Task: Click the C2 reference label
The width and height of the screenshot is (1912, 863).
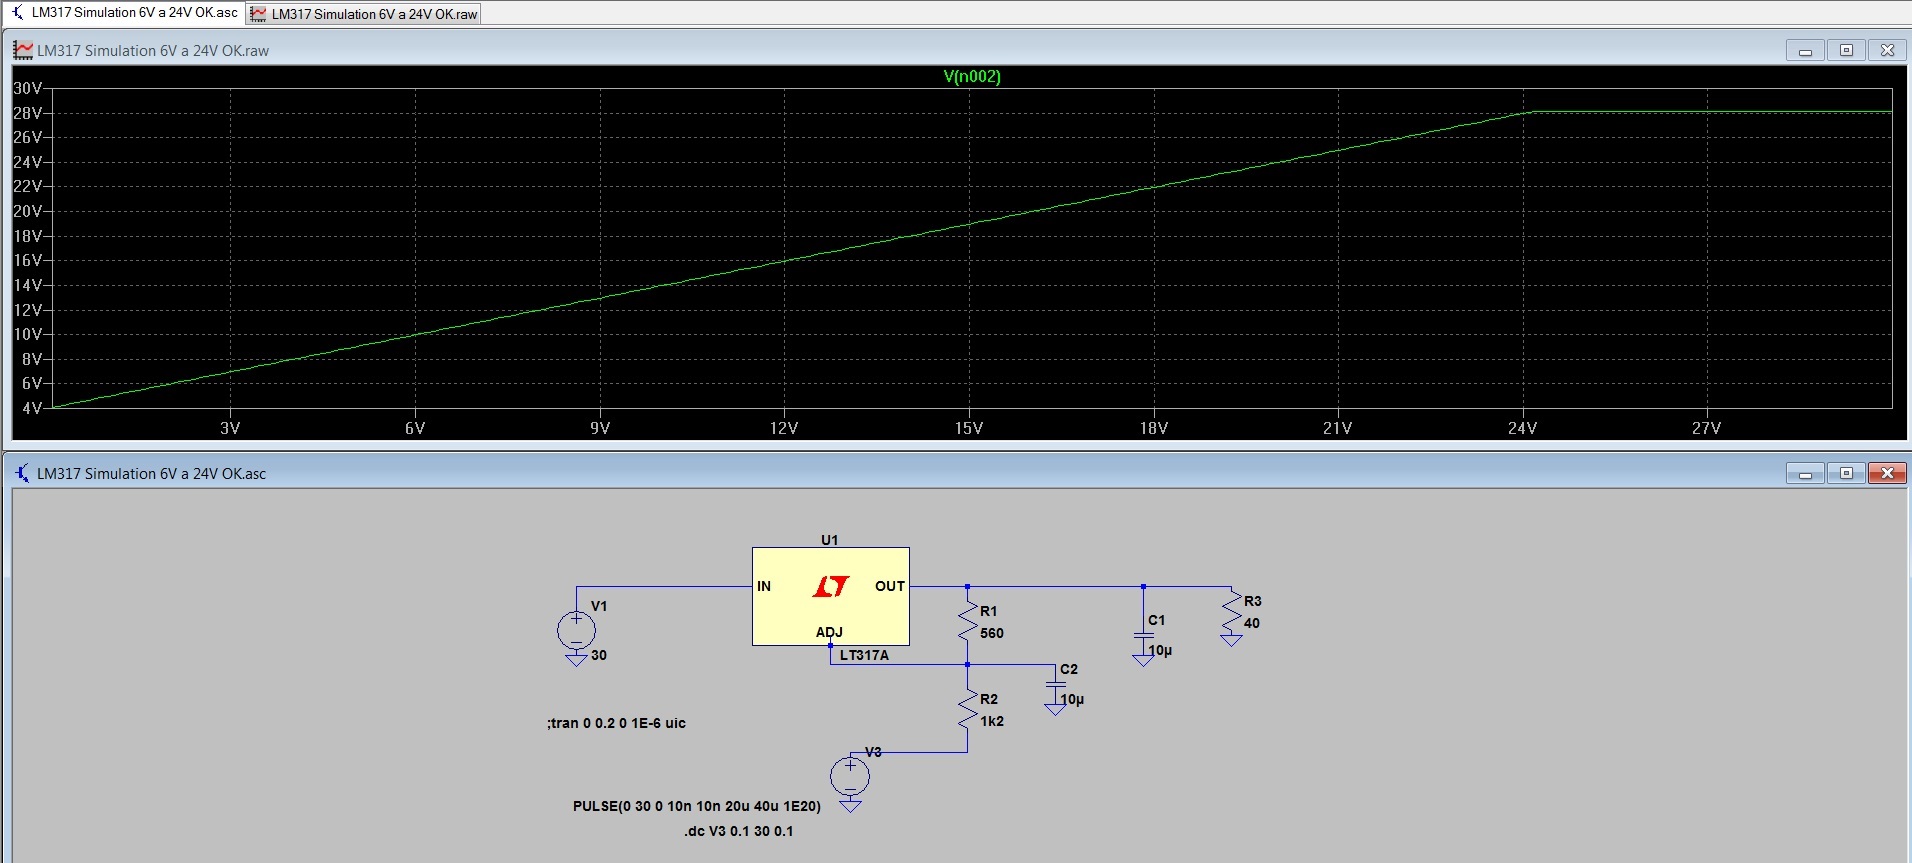Action: 1069,669
